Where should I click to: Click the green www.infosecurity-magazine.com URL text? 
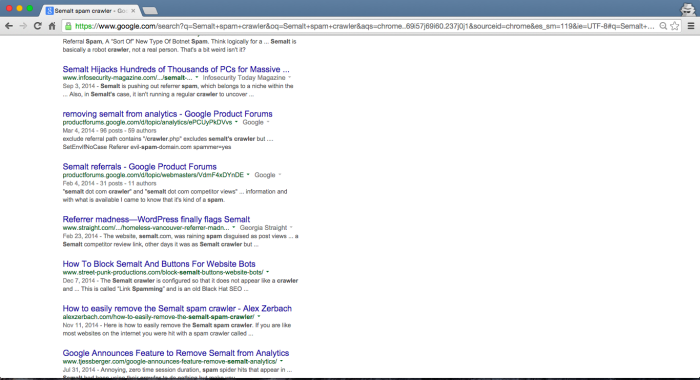click(127, 78)
